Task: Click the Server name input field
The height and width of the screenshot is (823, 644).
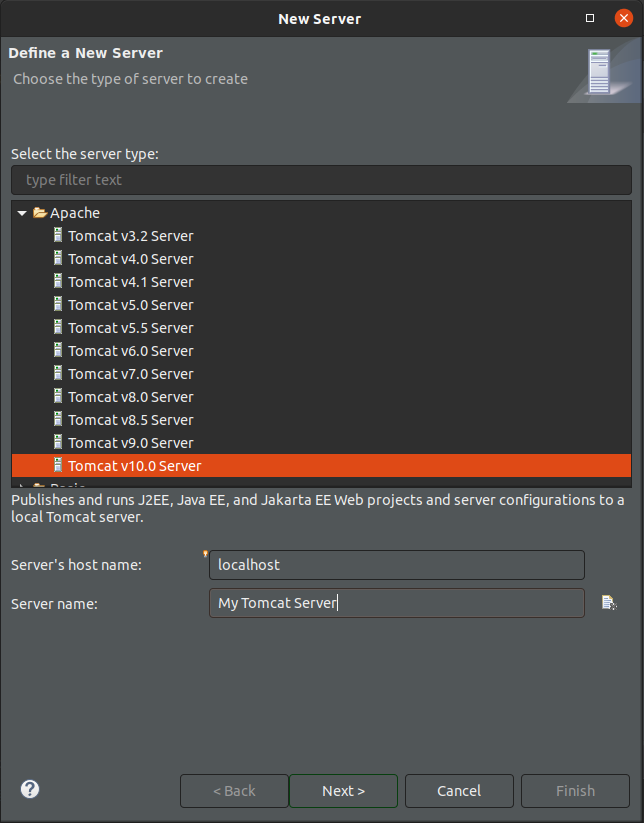Action: (397, 603)
